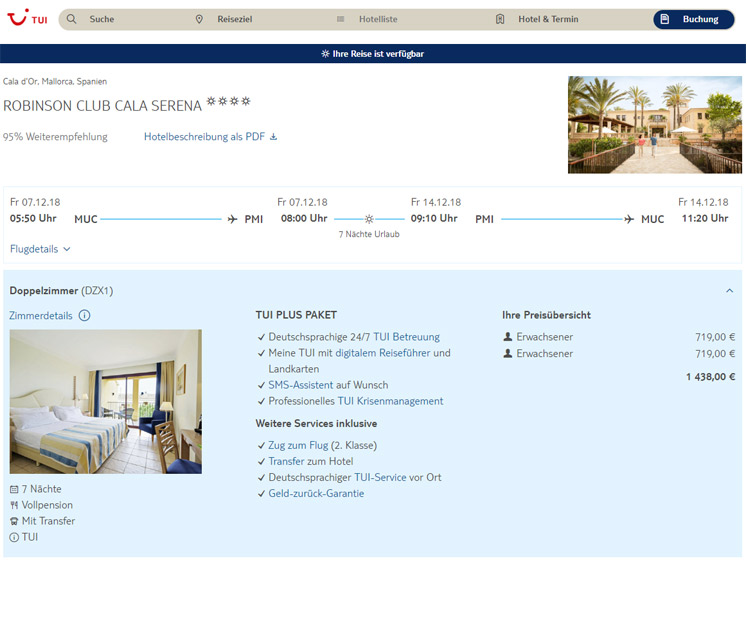Click the Hotel & Termin building icon
This screenshot has height=628, width=747.
pos(500,19)
